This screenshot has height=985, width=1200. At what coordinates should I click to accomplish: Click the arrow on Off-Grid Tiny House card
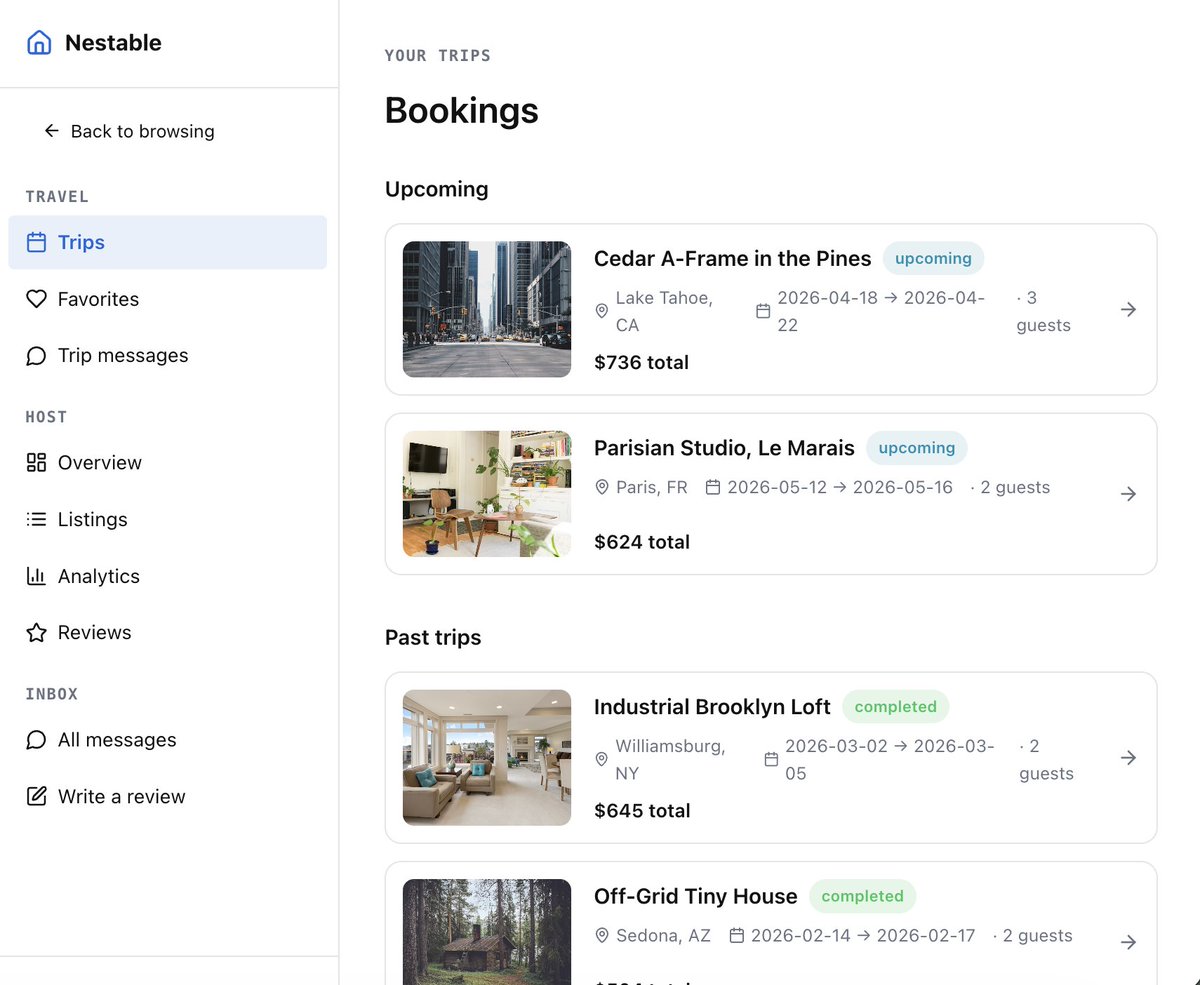click(1128, 942)
